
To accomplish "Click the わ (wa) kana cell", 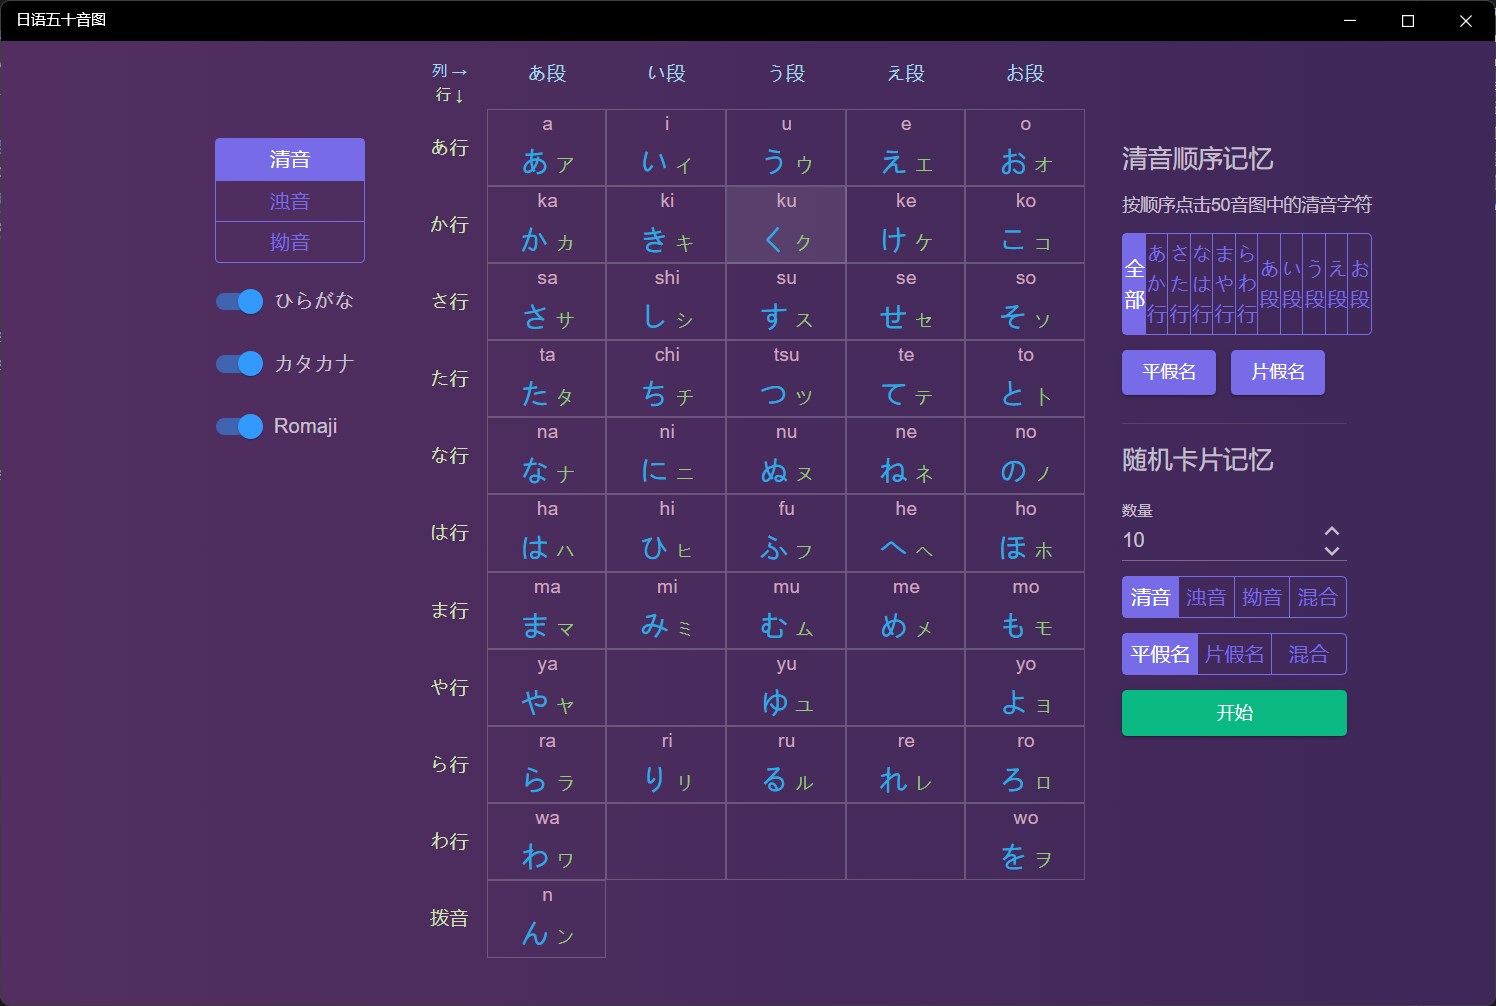I will coord(547,842).
